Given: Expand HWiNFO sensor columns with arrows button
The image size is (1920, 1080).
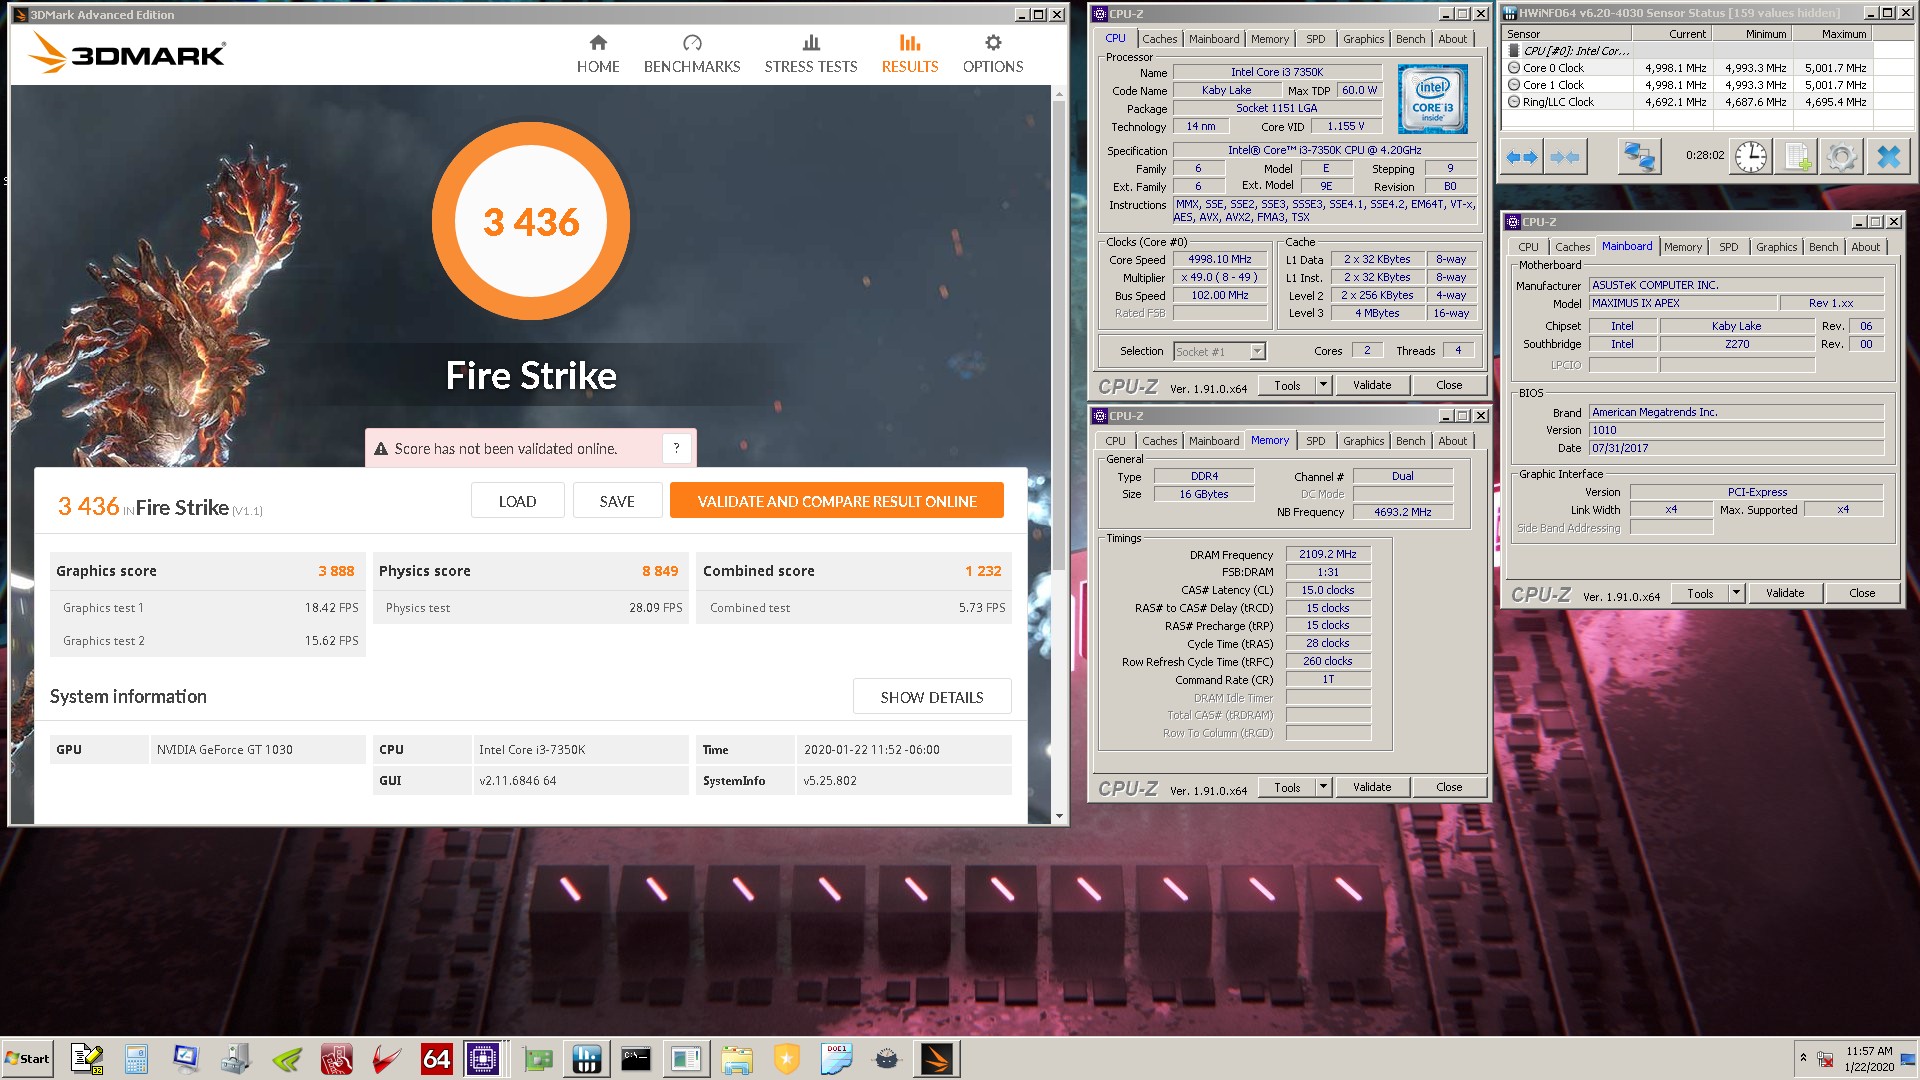Looking at the screenshot, I should point(1522,158).
